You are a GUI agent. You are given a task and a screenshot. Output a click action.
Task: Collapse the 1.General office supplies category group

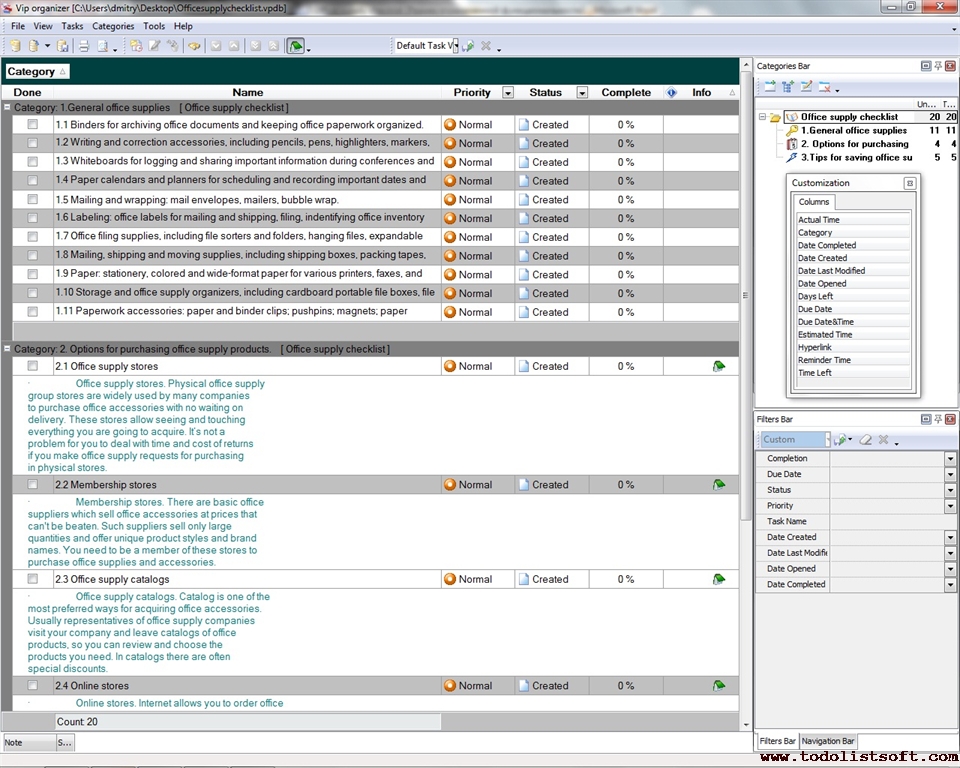coord(7,107)
